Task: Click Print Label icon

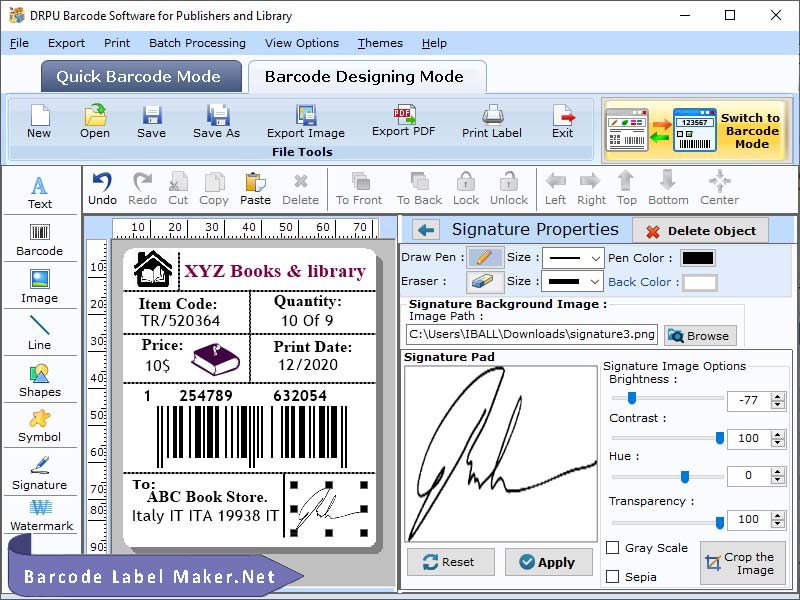Action: pyautogui.click(x=492, y=121)
